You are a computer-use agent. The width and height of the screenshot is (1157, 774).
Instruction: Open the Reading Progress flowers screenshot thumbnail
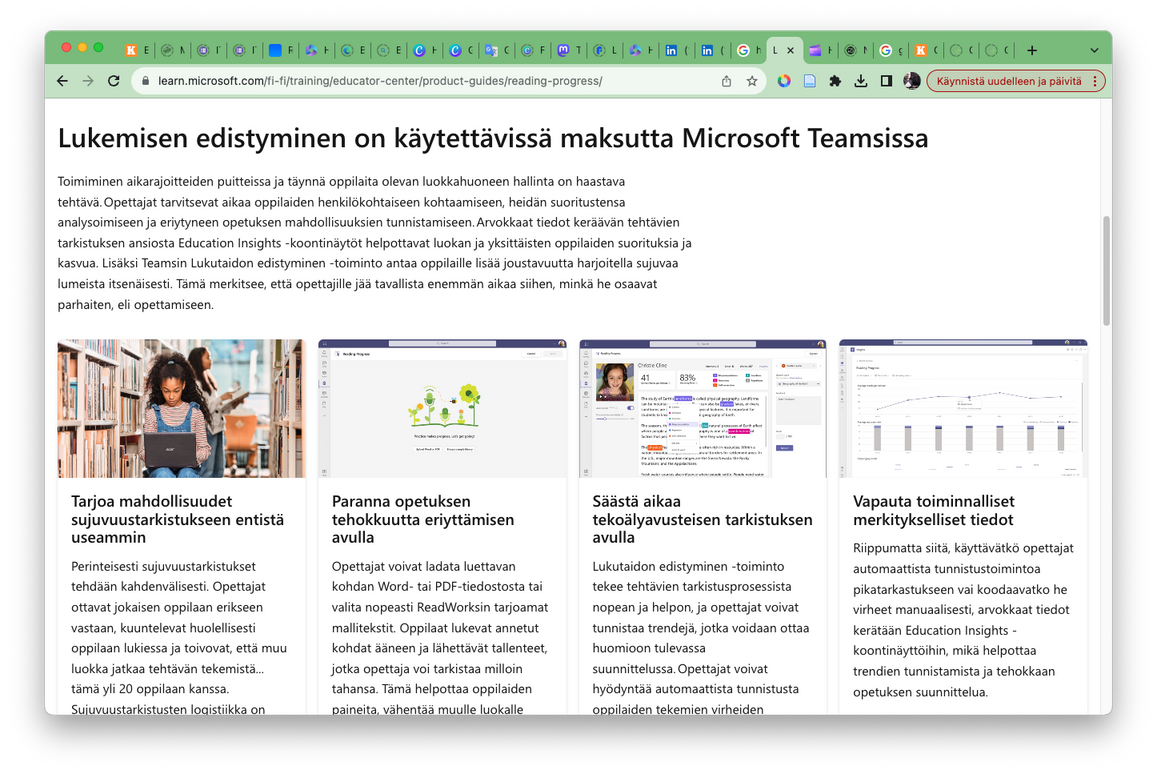pyautogui.click(x=442, y=408)
